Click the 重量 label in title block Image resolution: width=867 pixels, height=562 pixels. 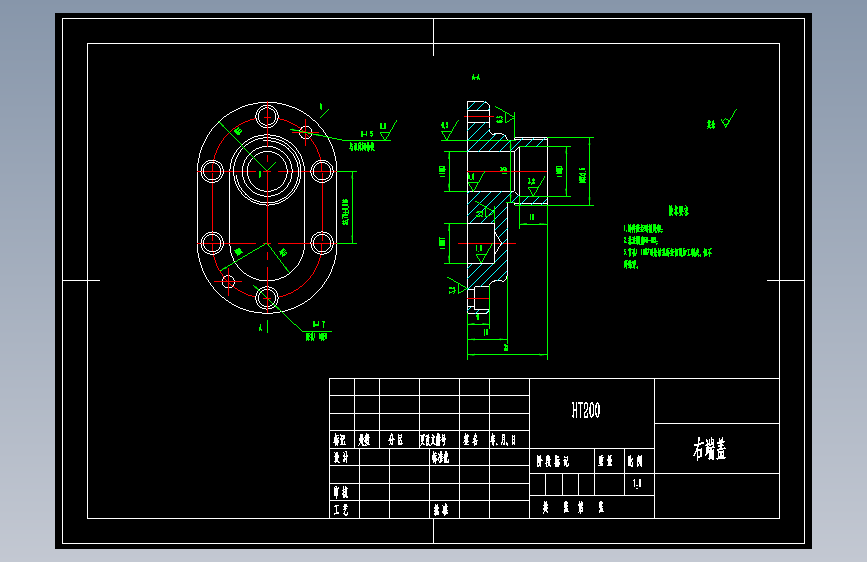(605, 461)
